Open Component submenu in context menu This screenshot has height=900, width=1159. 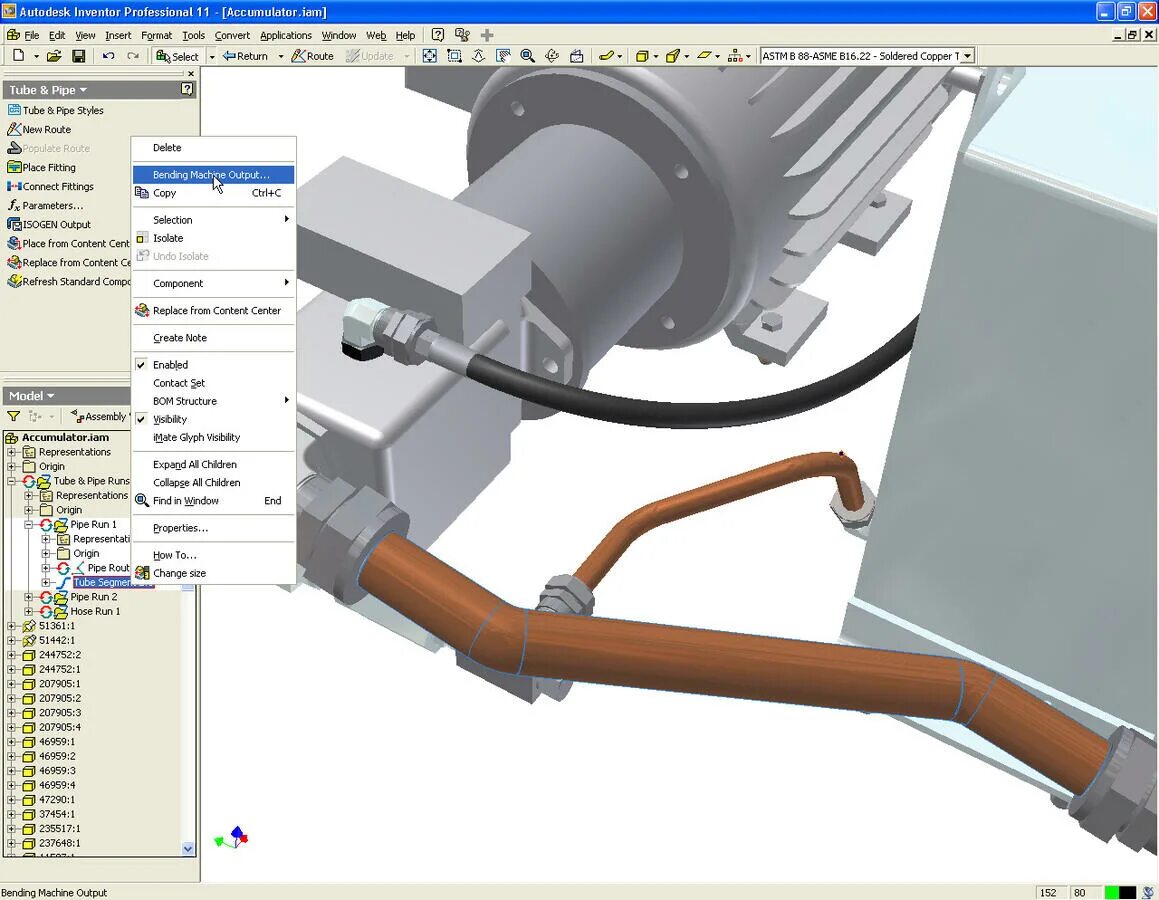[x=213, y=283]
